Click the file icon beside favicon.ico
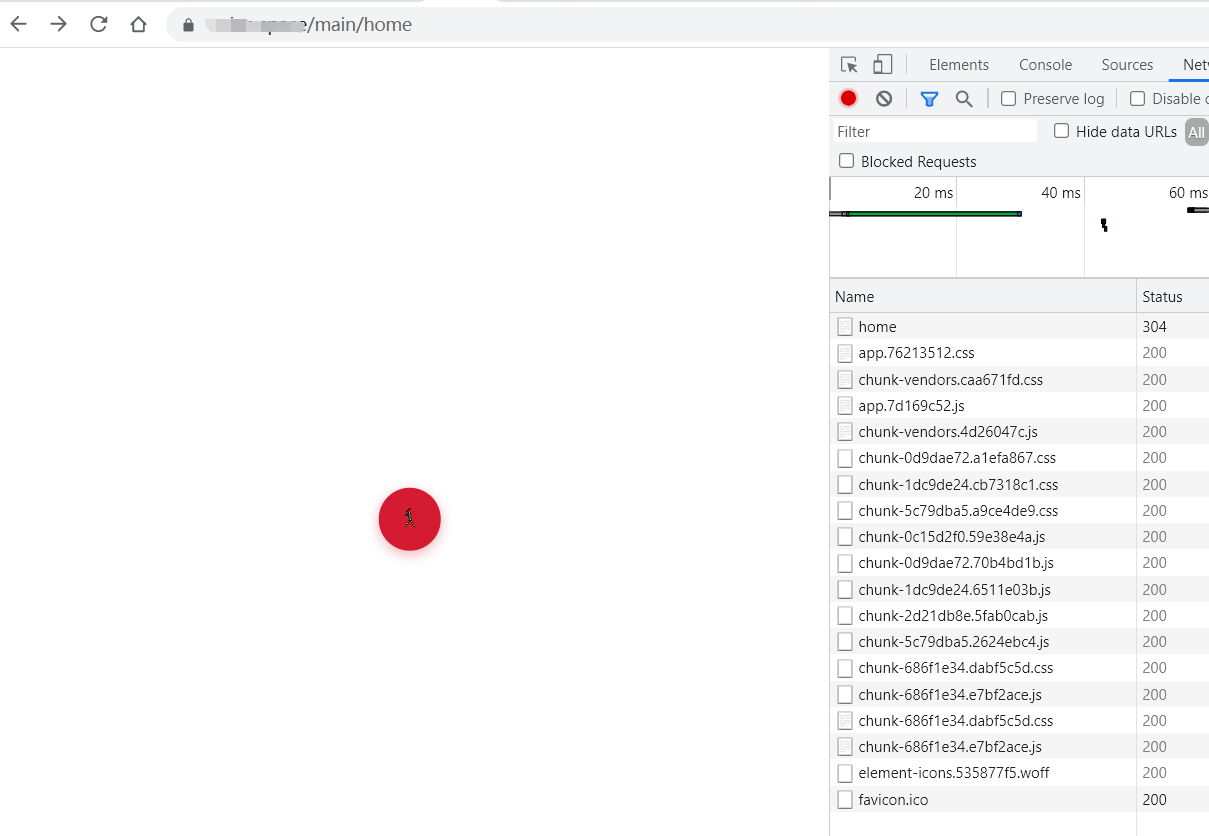Image resolution: width=1209 pixels, height=836 pixels. [845, 800]
